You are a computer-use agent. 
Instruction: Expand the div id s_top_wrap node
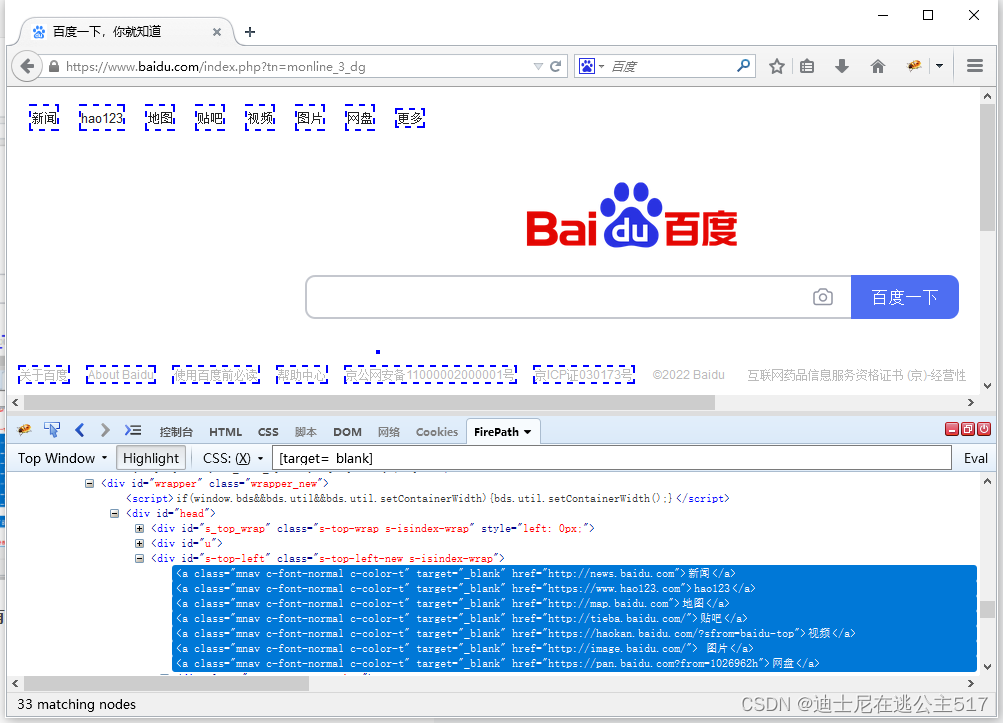(x=139, y=528)
